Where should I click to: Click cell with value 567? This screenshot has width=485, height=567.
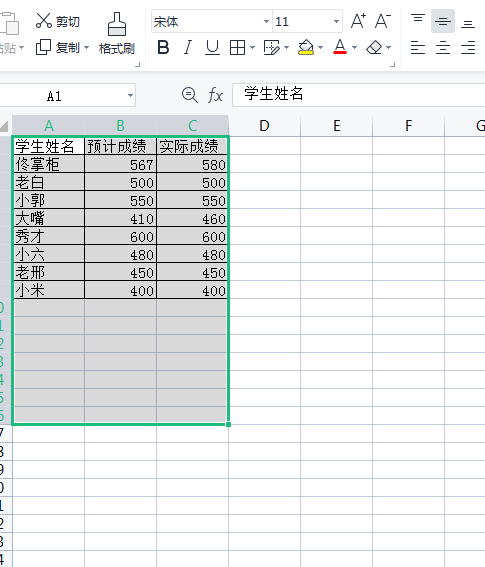pos(120,164)
